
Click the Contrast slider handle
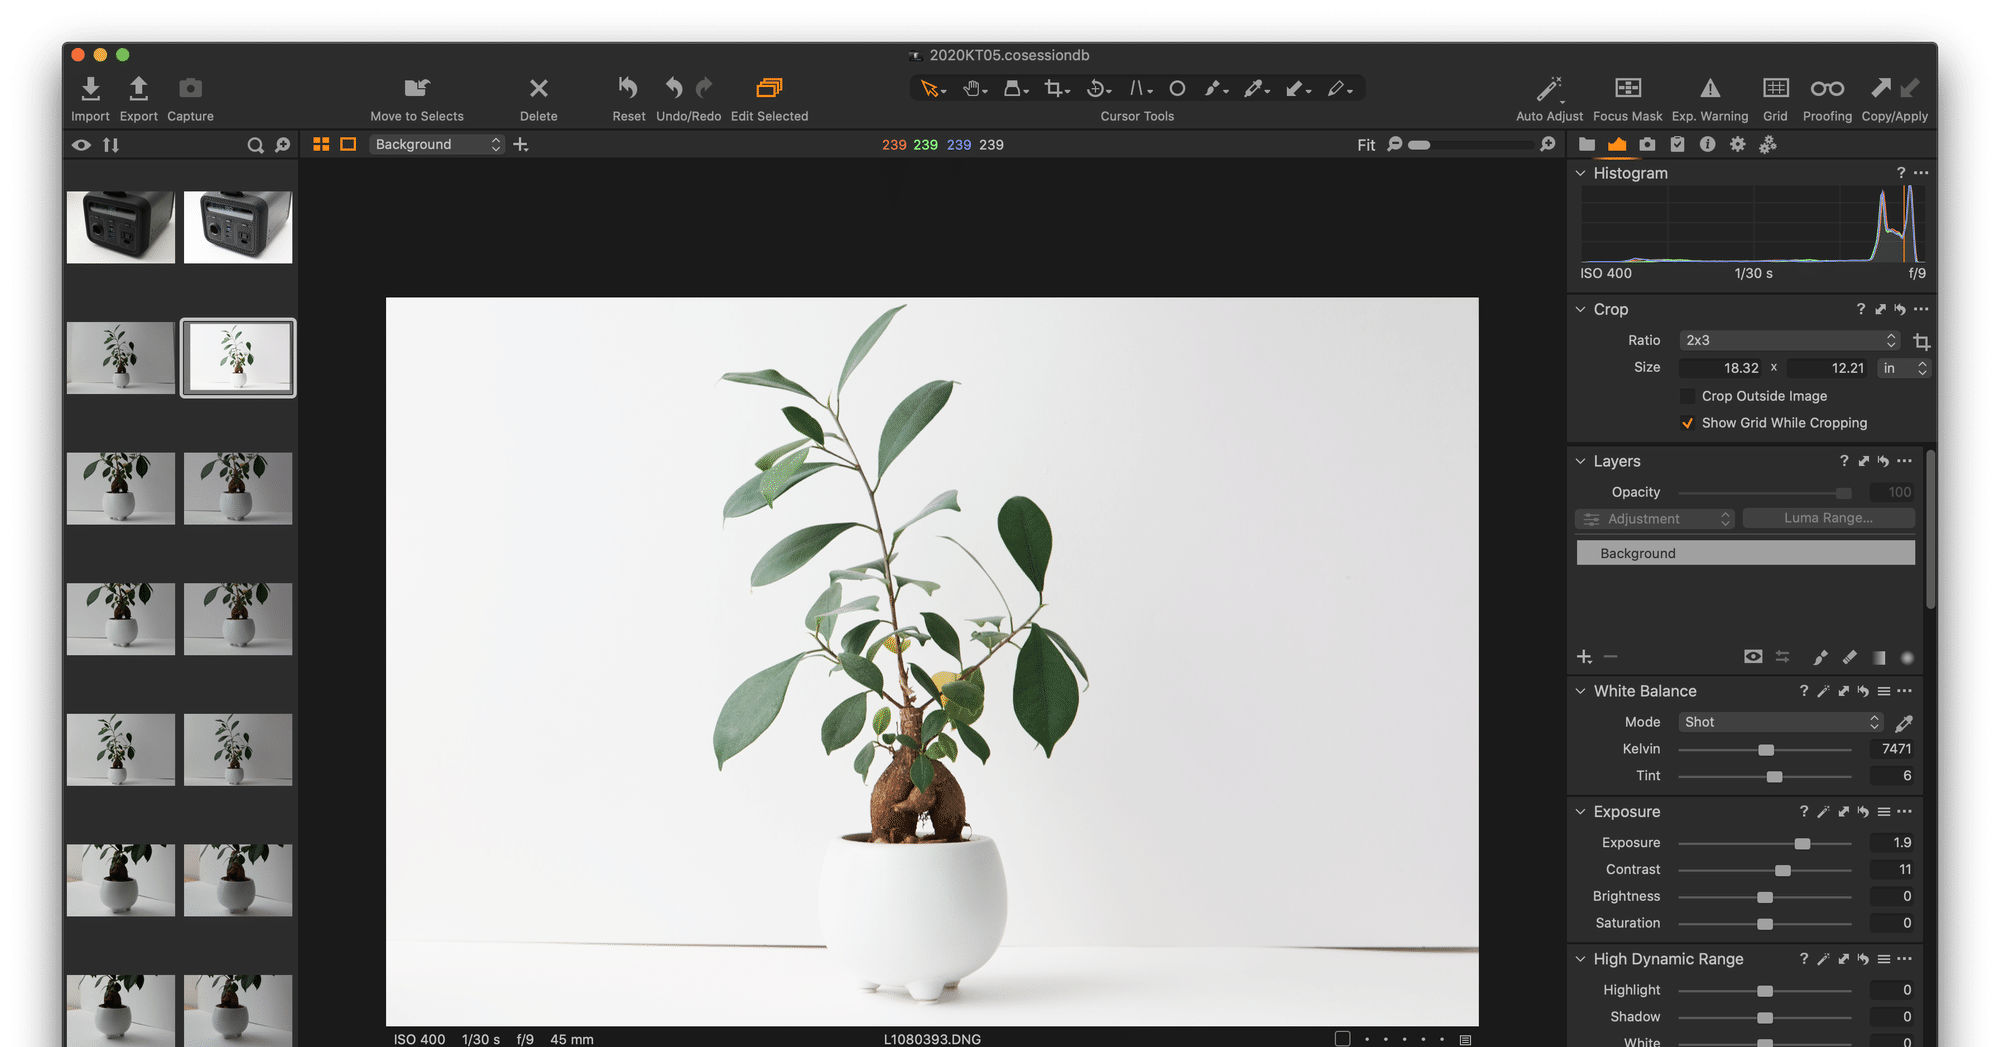(x=1783, y=871)
